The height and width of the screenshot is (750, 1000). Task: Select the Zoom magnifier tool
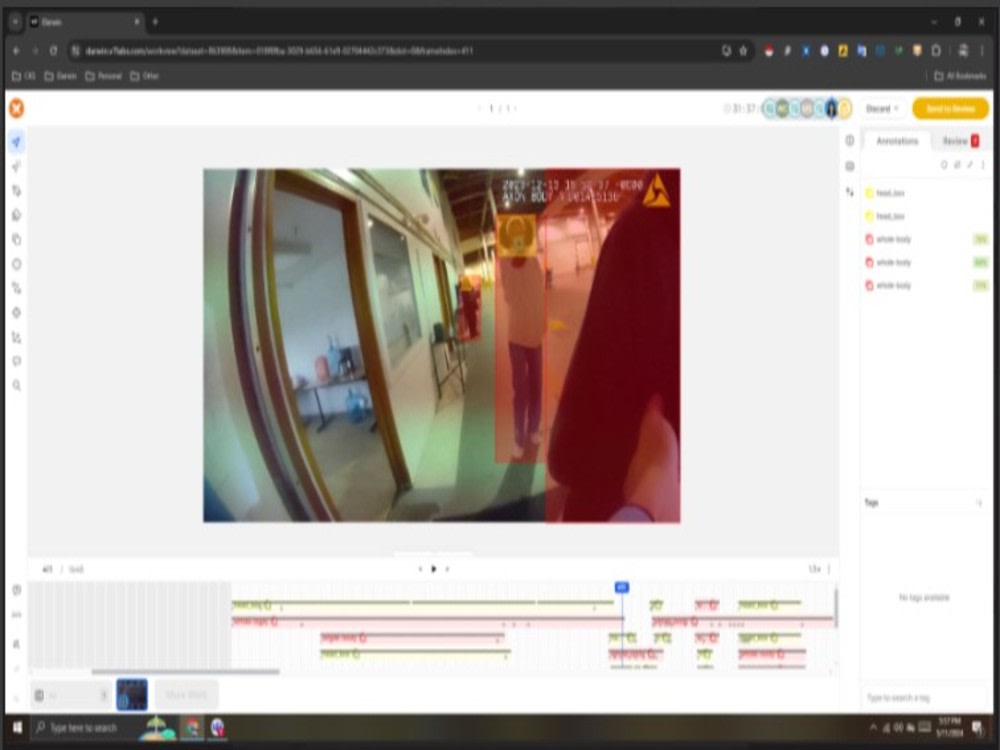[17, 385]
